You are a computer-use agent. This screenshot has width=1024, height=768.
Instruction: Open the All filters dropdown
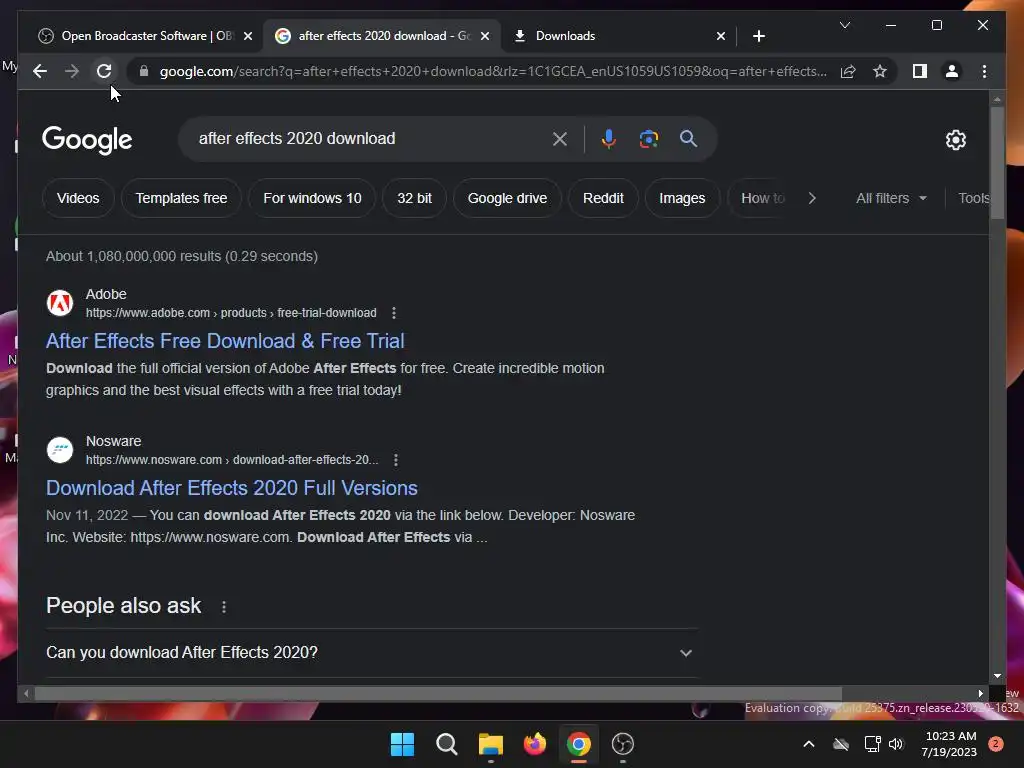[891, 198]
